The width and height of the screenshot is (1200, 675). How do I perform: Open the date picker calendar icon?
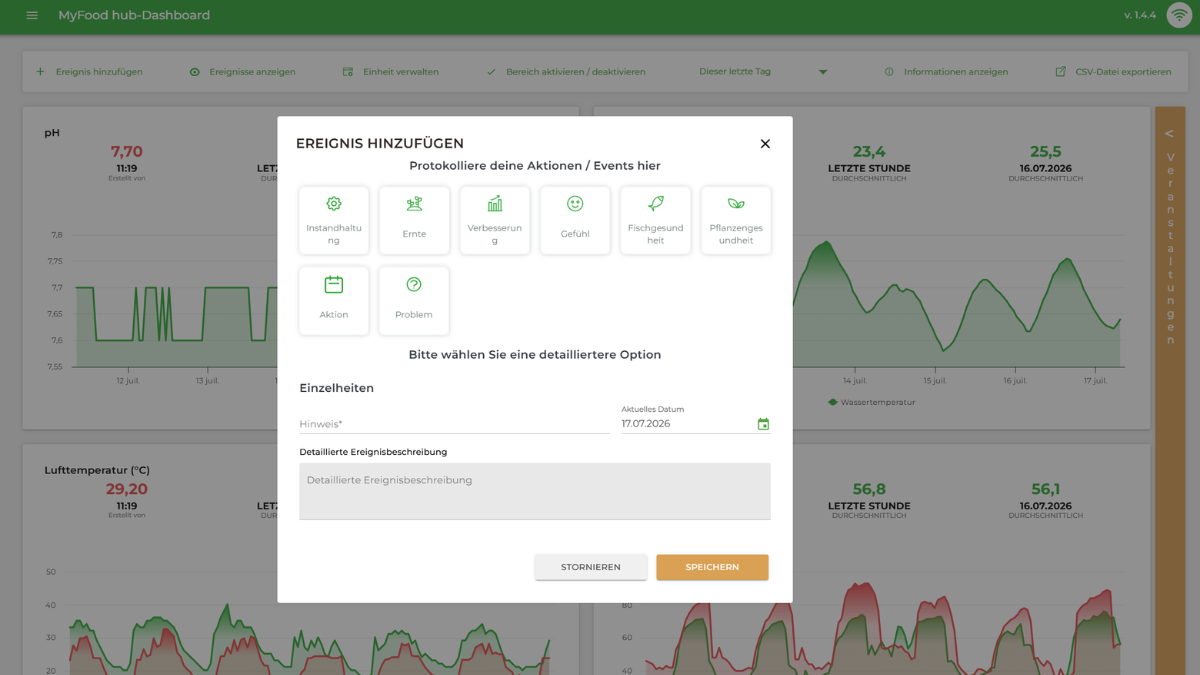pyautogui.click(x=763, y=424)
